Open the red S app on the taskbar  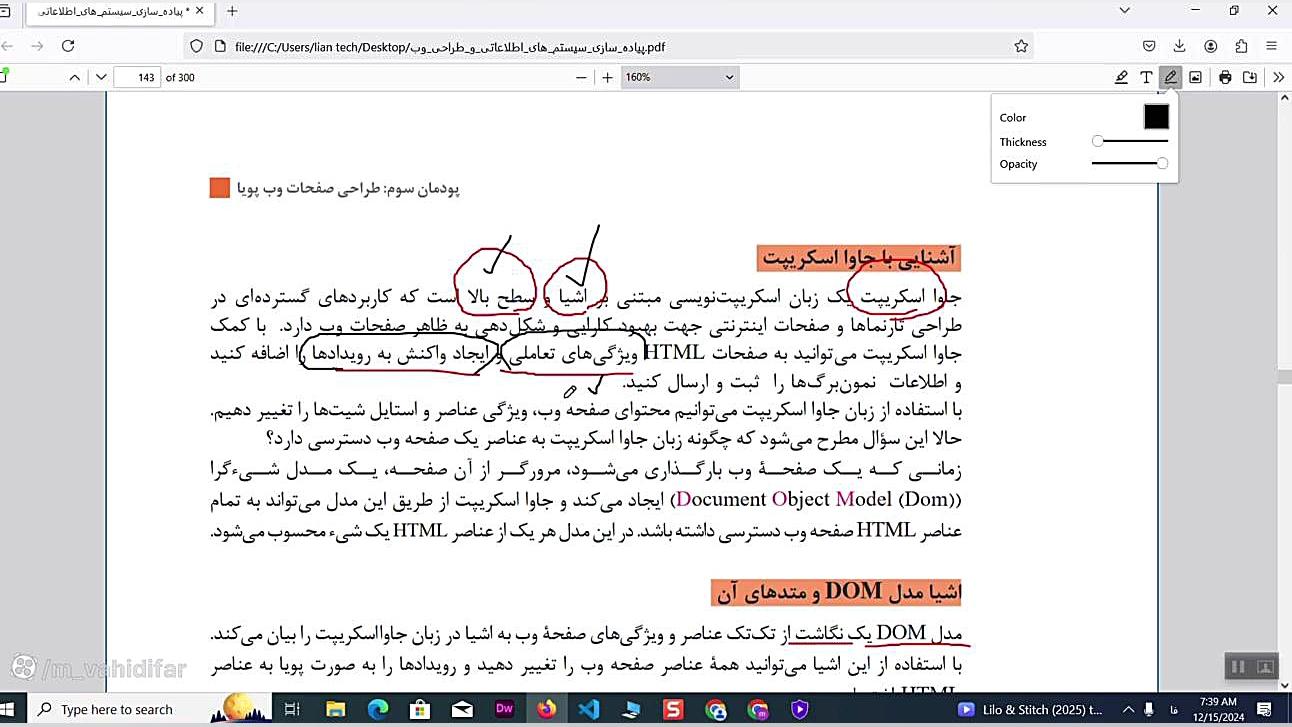(x=673, y=710)
